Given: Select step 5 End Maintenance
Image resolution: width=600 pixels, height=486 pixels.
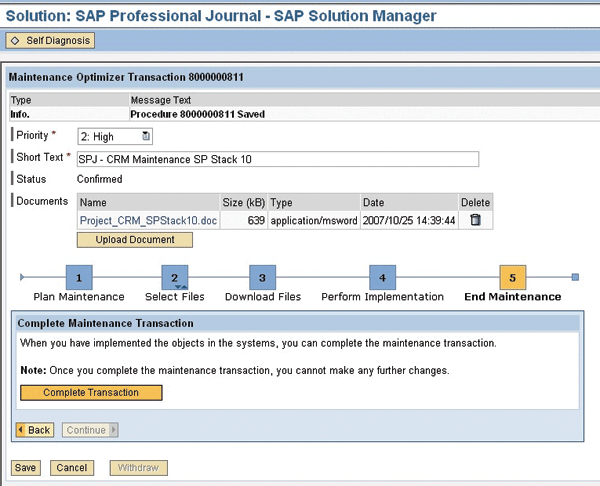Looking at the screenshot, I should tap(513, 277).
